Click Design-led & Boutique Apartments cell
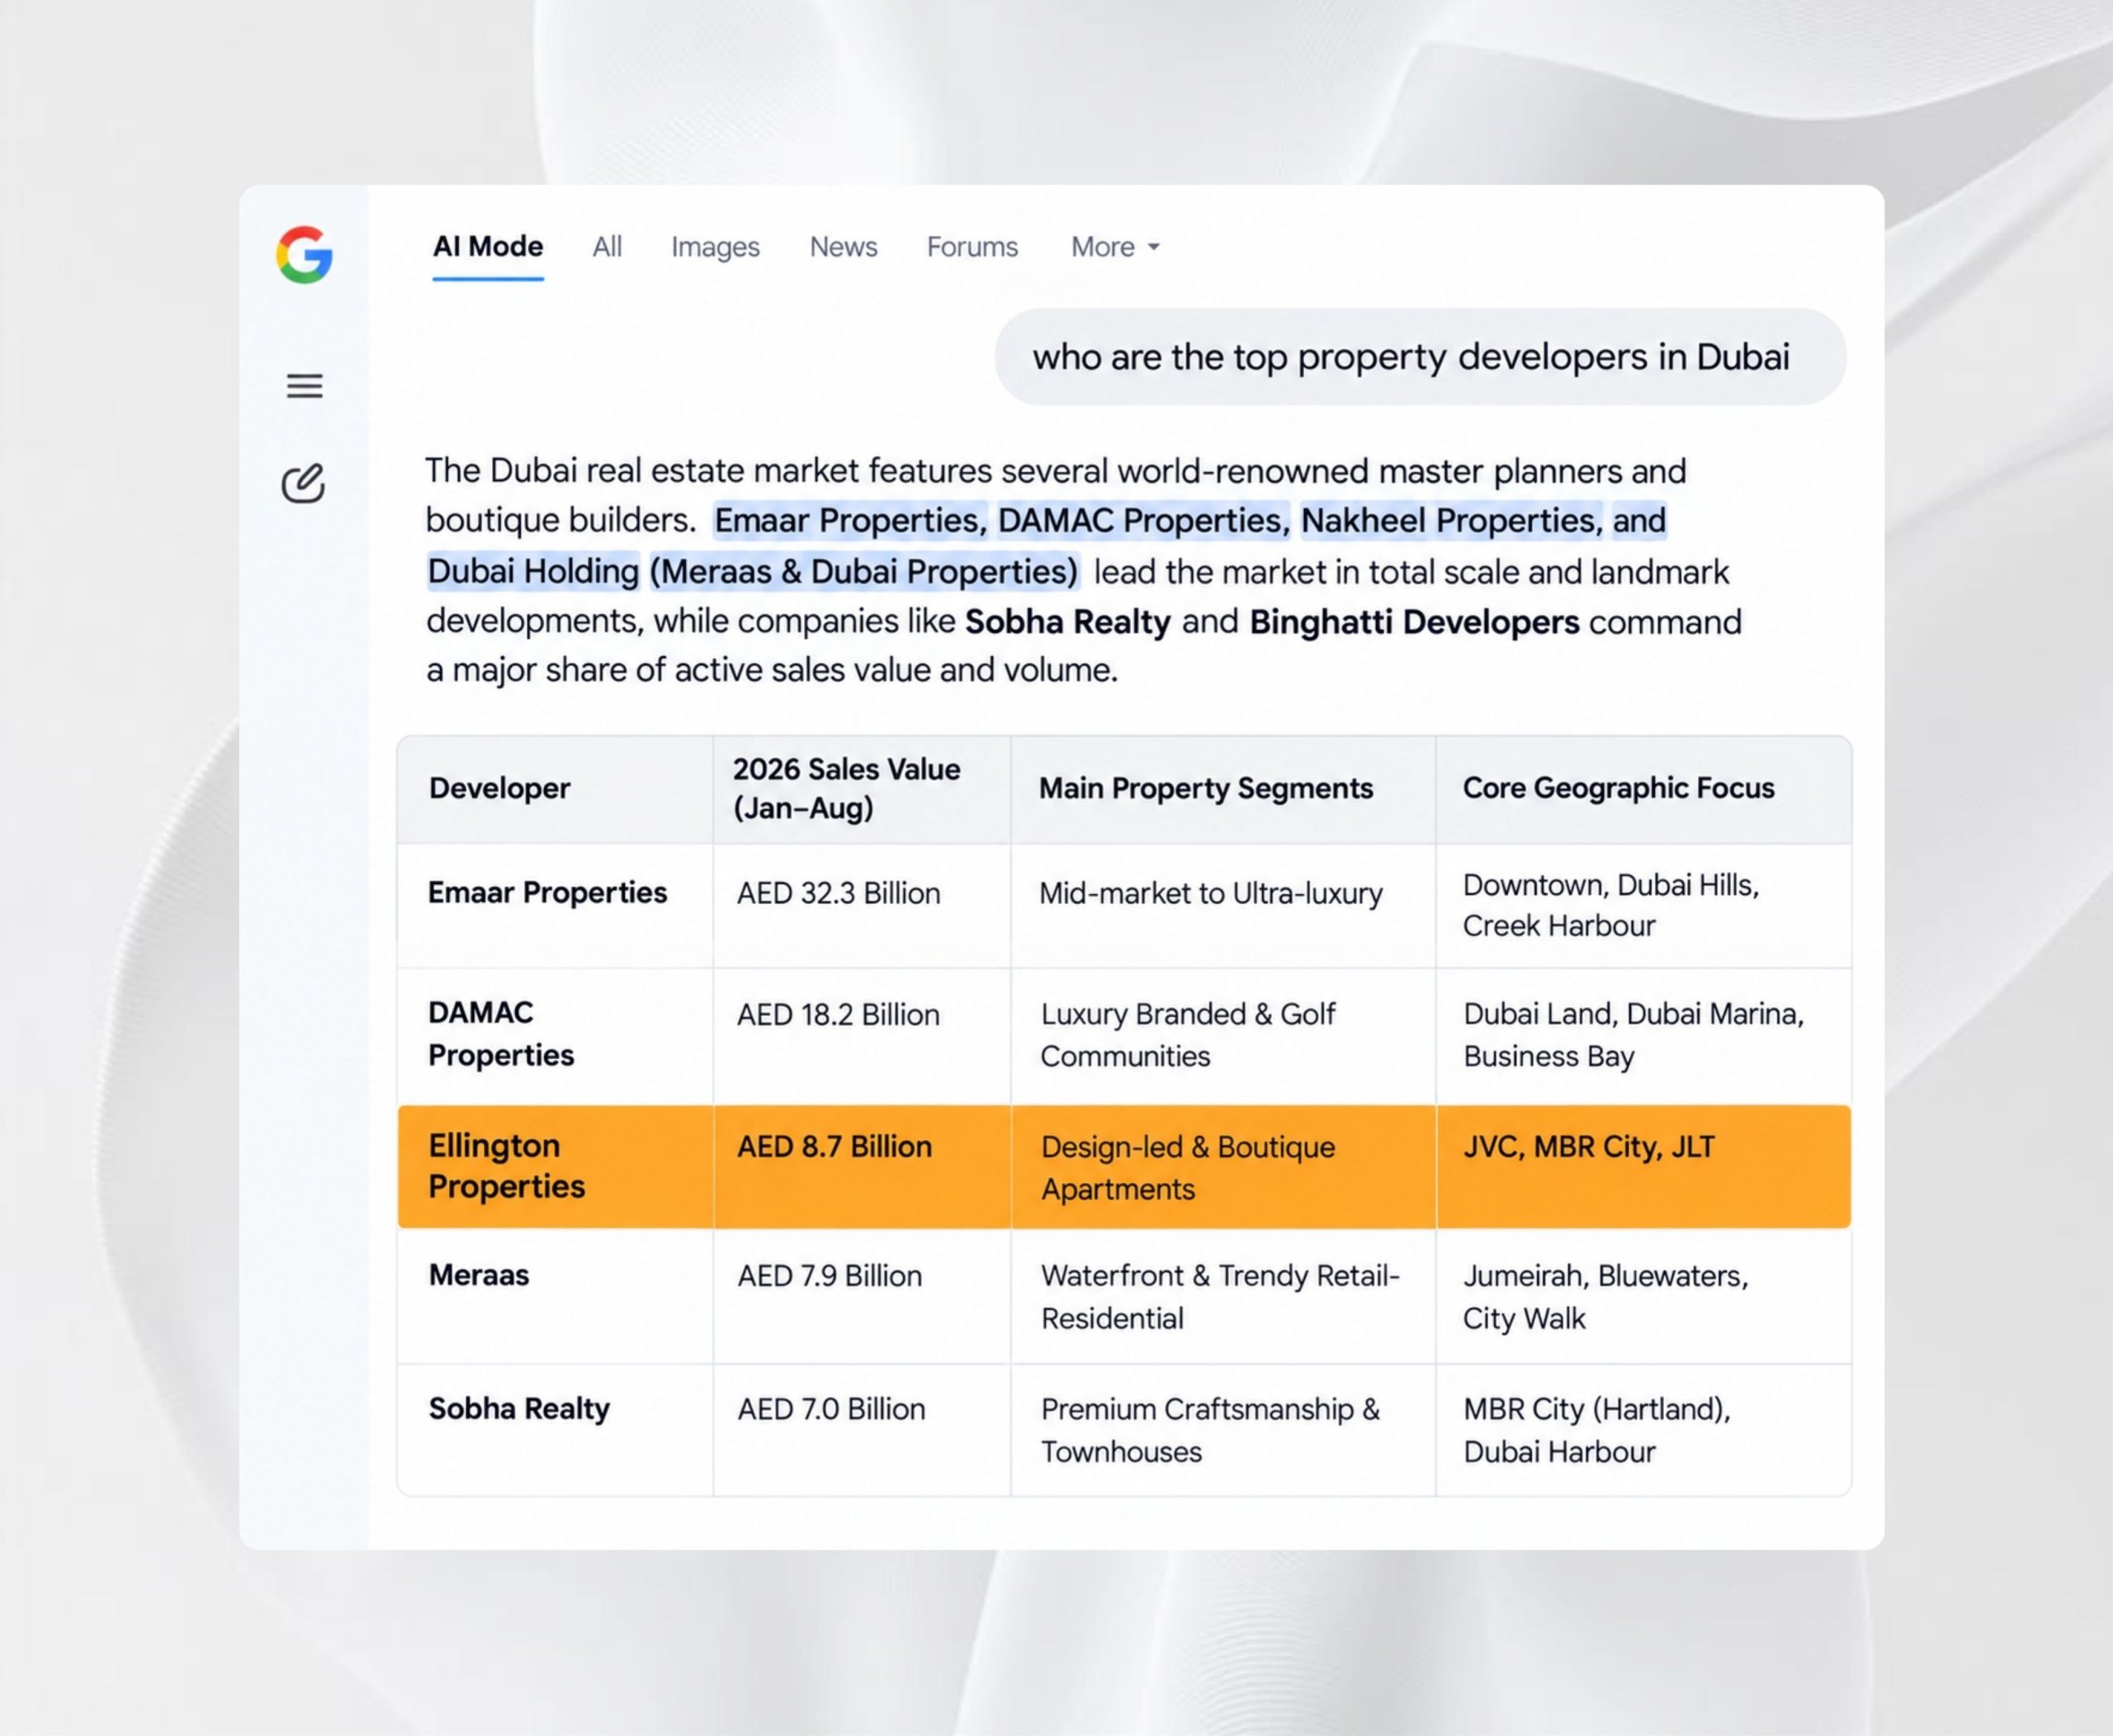This screenshot has height=1736, width=2113. click(x=1223, y=1166)
